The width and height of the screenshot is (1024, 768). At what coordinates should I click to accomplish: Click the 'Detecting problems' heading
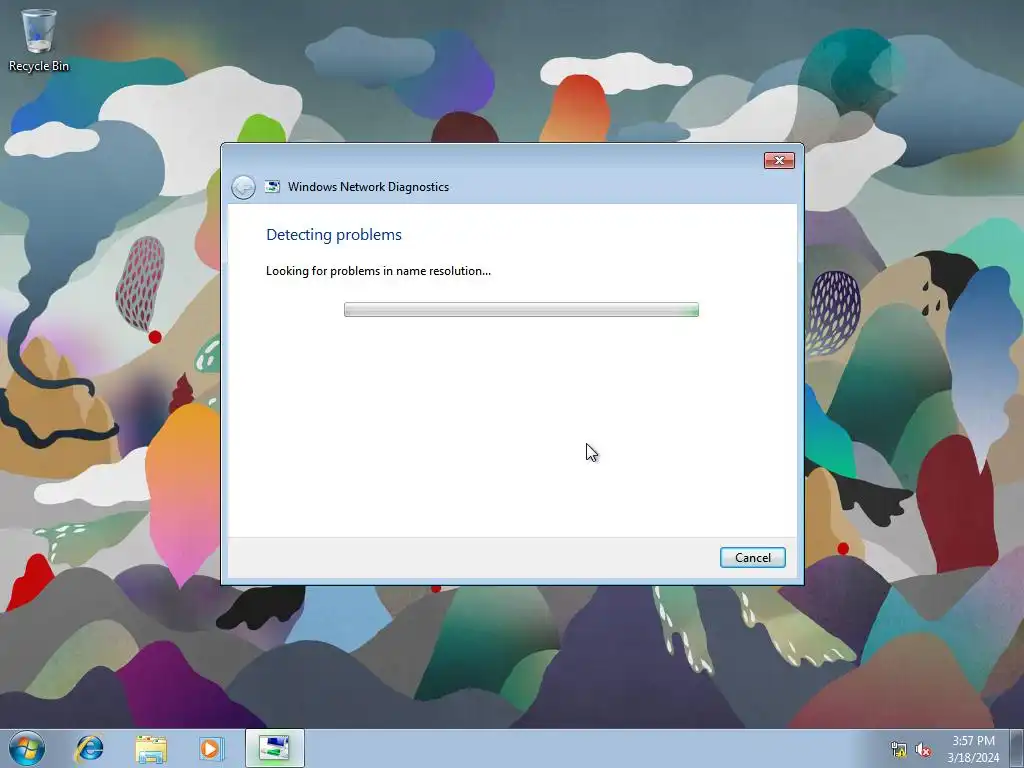pos(334,234)
